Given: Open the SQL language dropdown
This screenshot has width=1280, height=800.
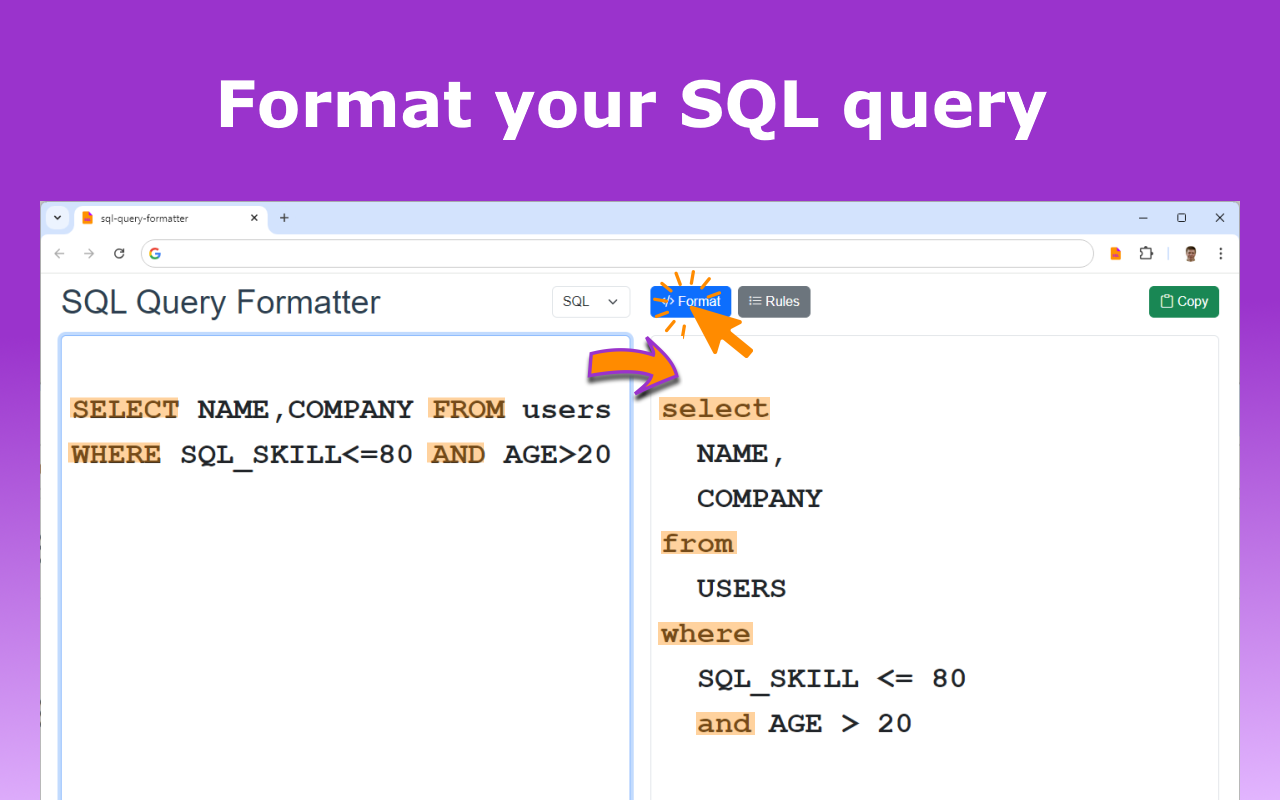Looking at the screenshot, I should click(x=591, y=301).
